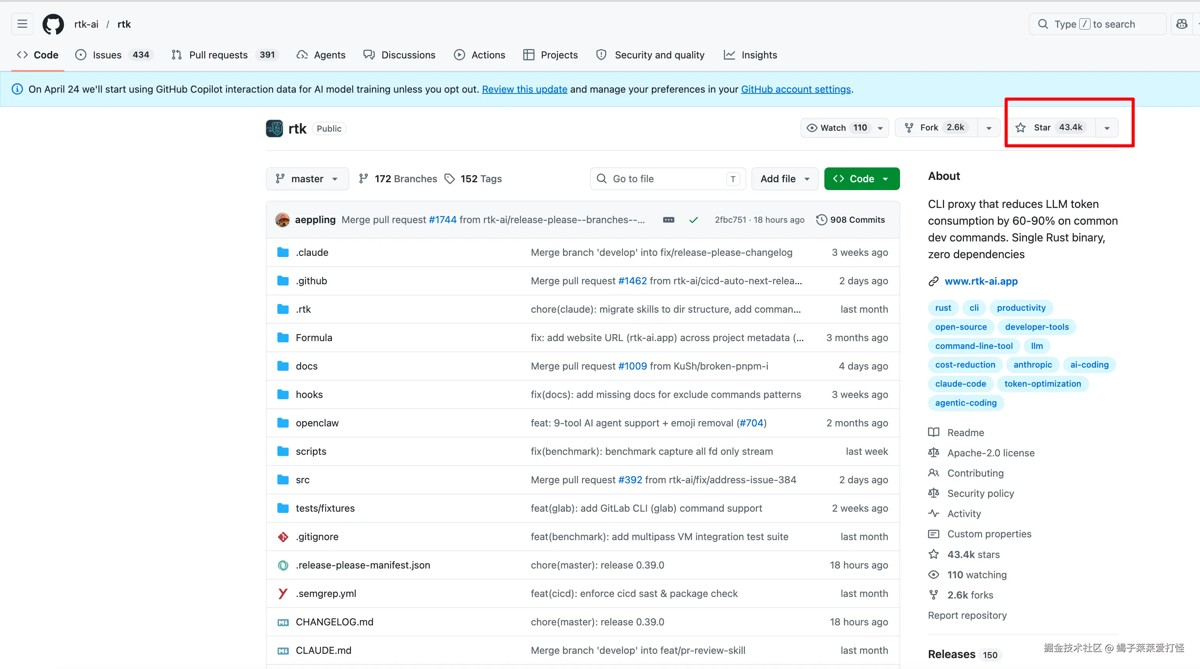Screen dimensions: 1200x669
Task: Click the Formula folder icon
Action: [283, 338]
